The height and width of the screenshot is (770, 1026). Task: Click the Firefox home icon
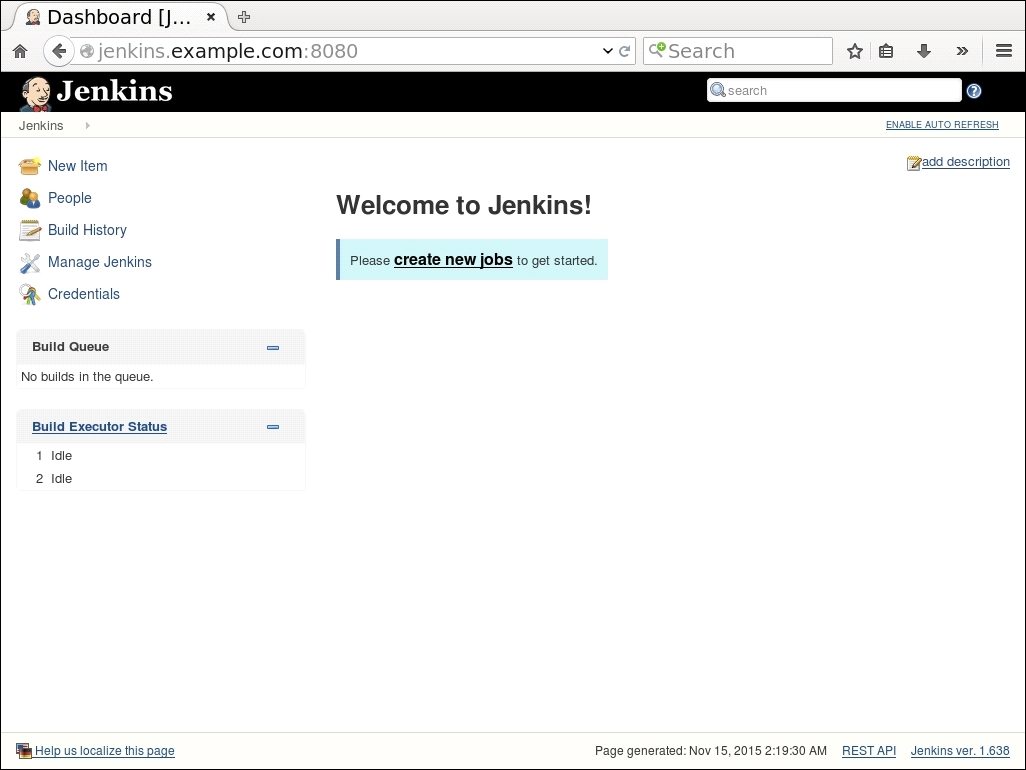coord(20,51)
